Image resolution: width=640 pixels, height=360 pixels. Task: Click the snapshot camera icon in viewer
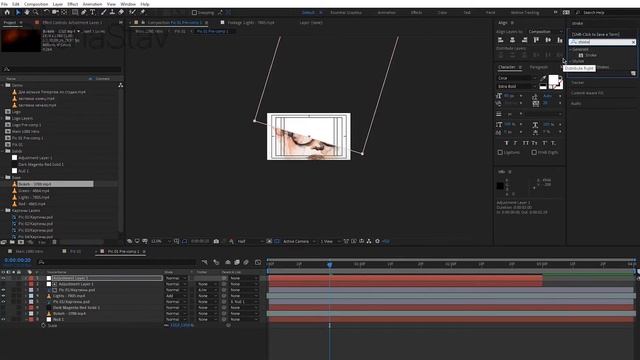pos(216,241)
